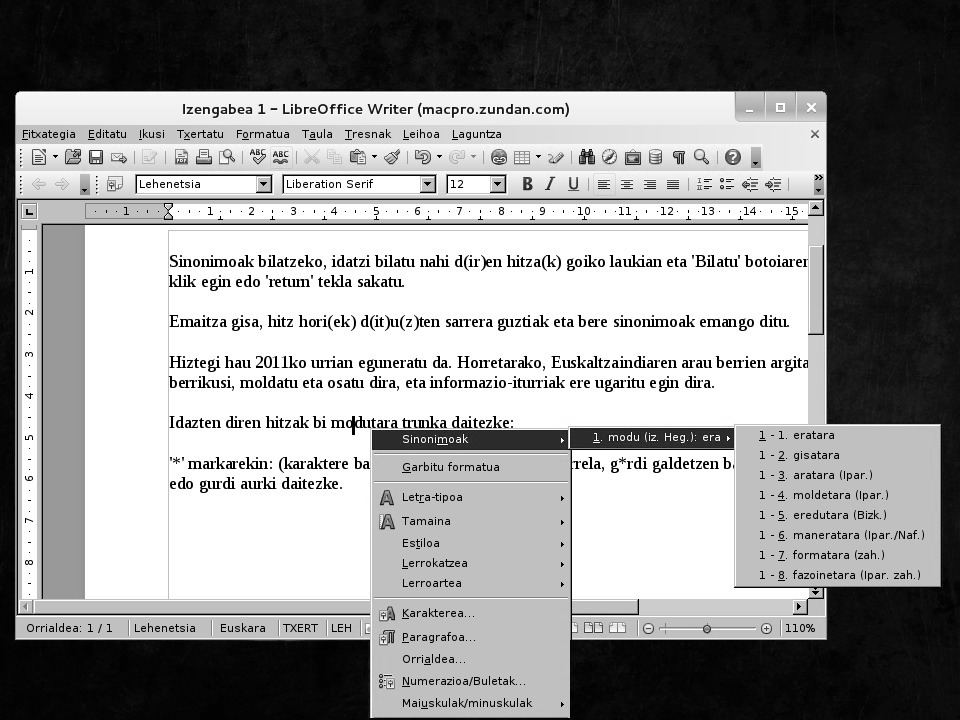
Task: Expand the Paste options arrow
Action: point(374,157)
